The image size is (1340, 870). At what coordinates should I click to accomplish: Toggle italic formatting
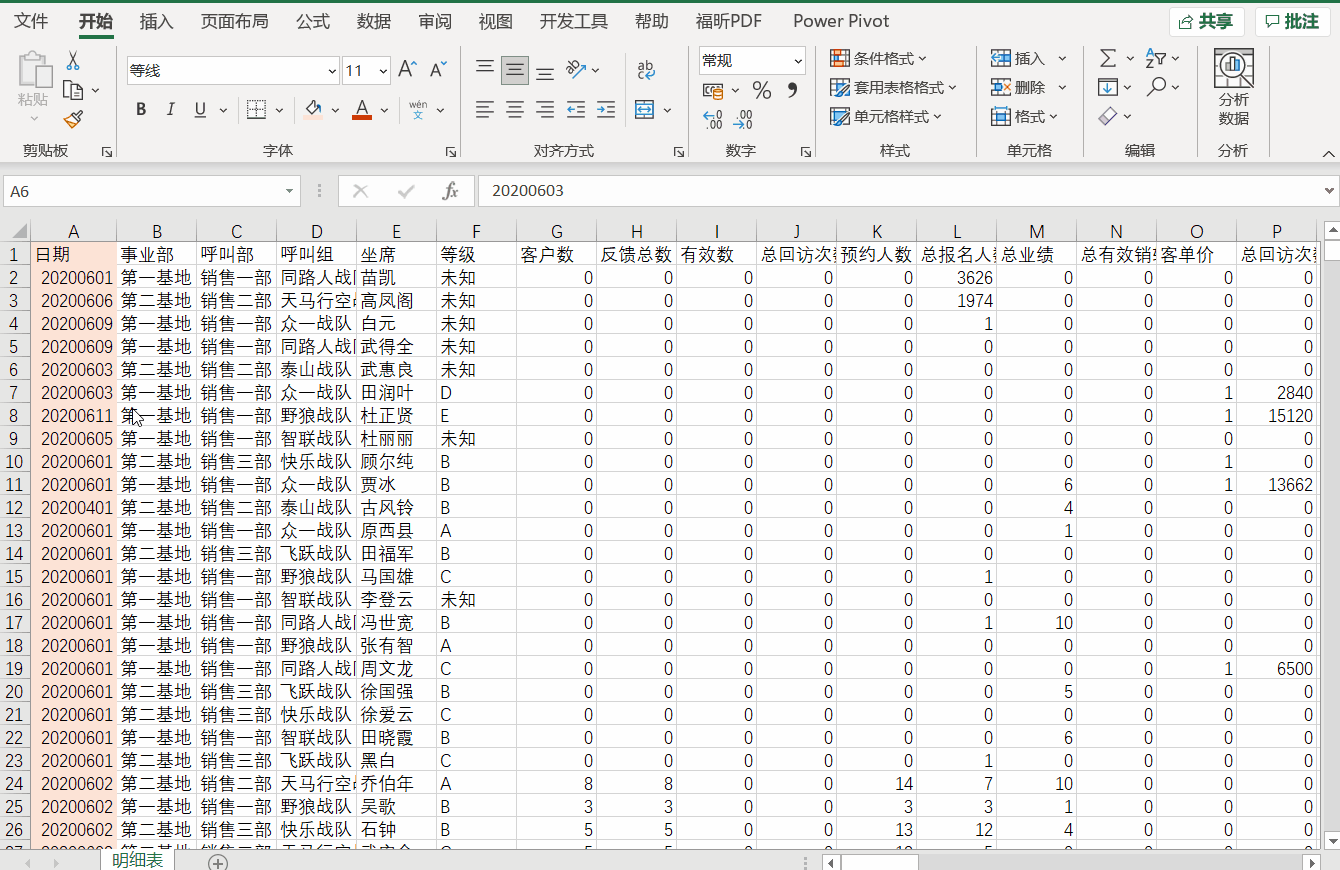click(x=170, y=109)
